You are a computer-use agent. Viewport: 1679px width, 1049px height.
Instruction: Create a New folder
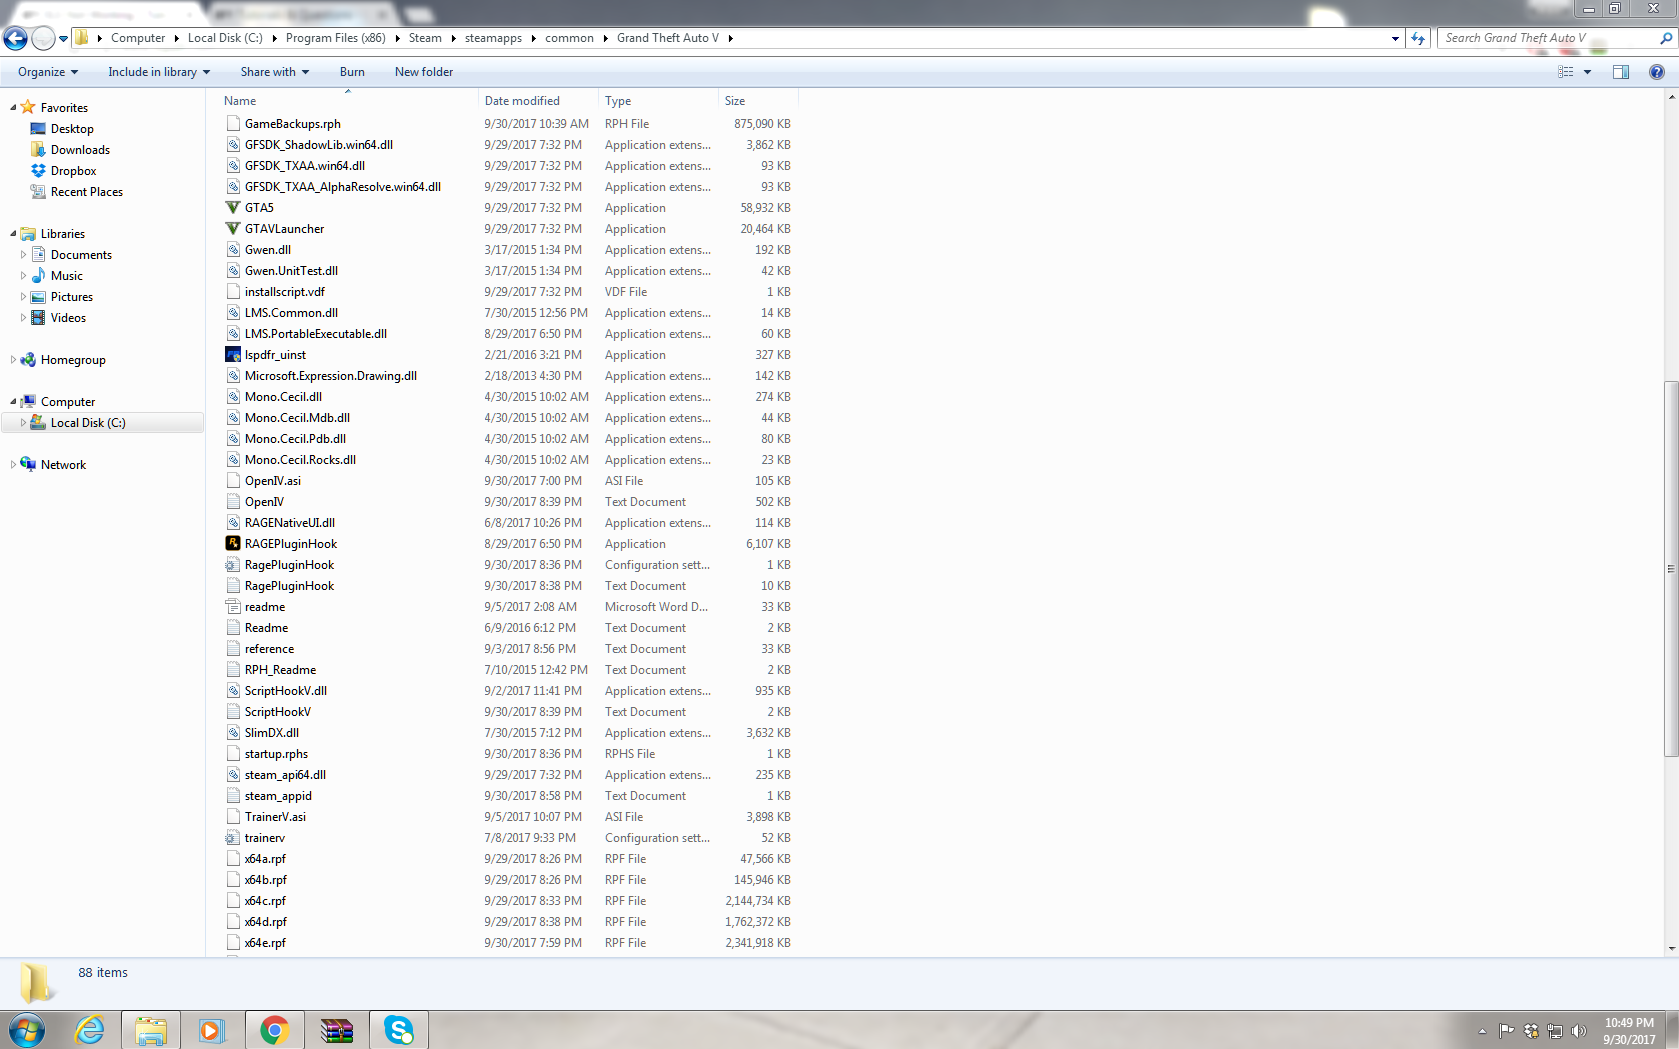coord(424,72)
